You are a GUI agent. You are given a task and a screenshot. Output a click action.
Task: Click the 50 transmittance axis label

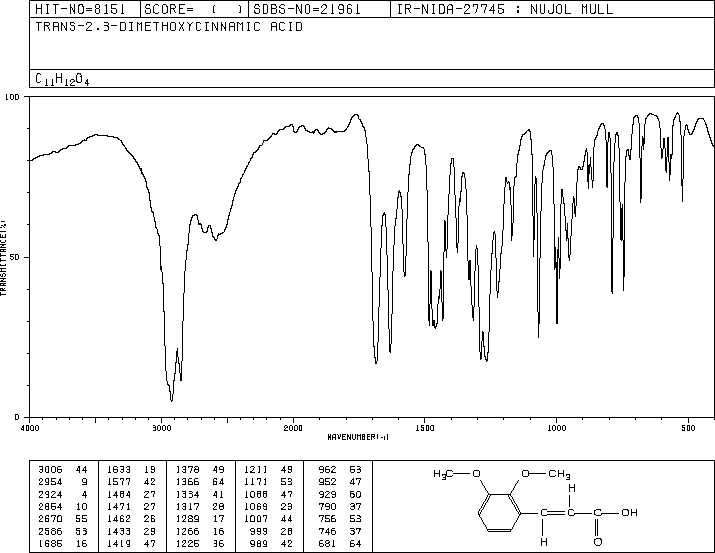pos(15,257)
